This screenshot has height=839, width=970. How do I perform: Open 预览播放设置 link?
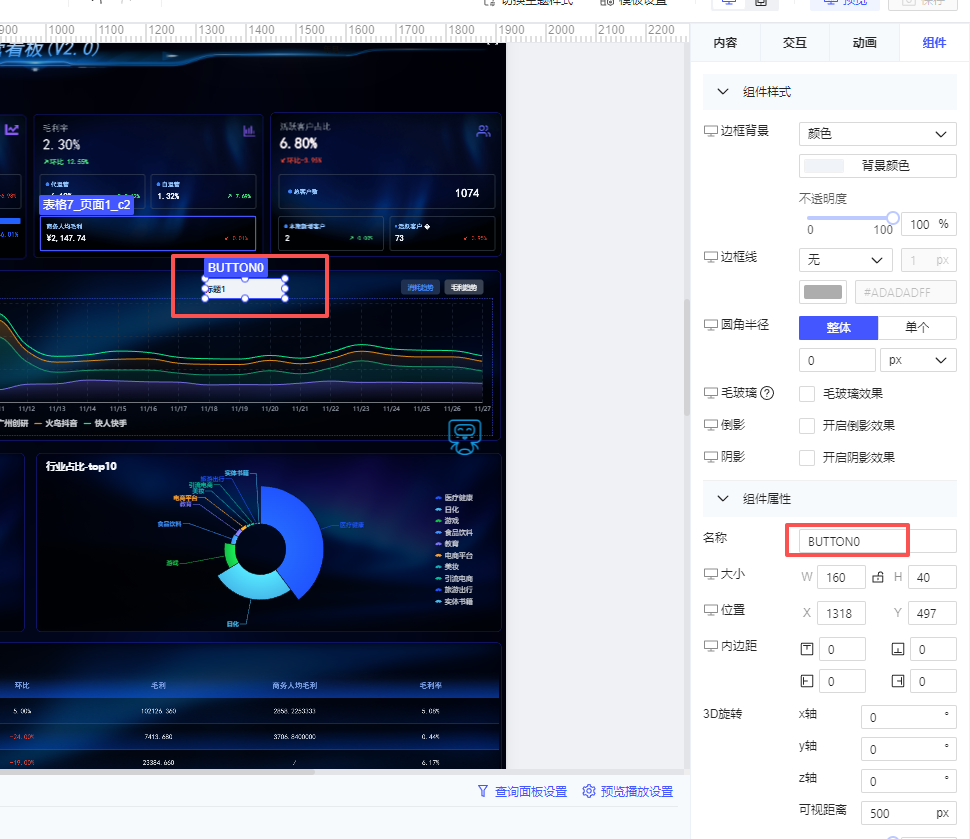(x=637, y=791)
